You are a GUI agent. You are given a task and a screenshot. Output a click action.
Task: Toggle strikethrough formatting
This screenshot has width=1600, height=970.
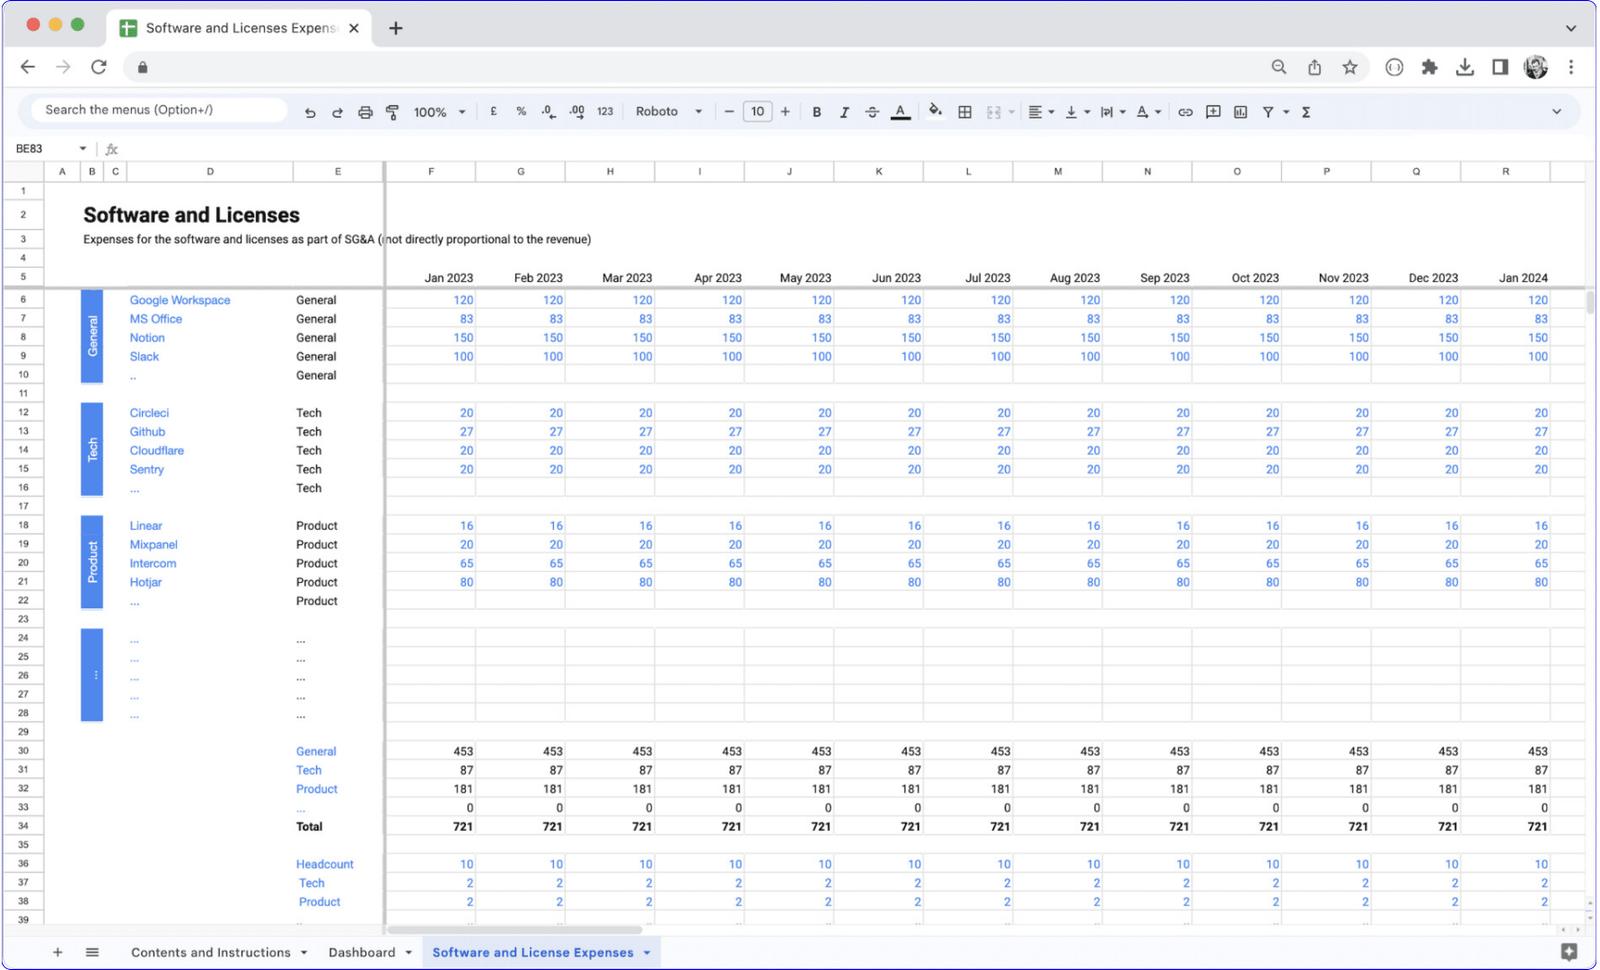[872, 112]
